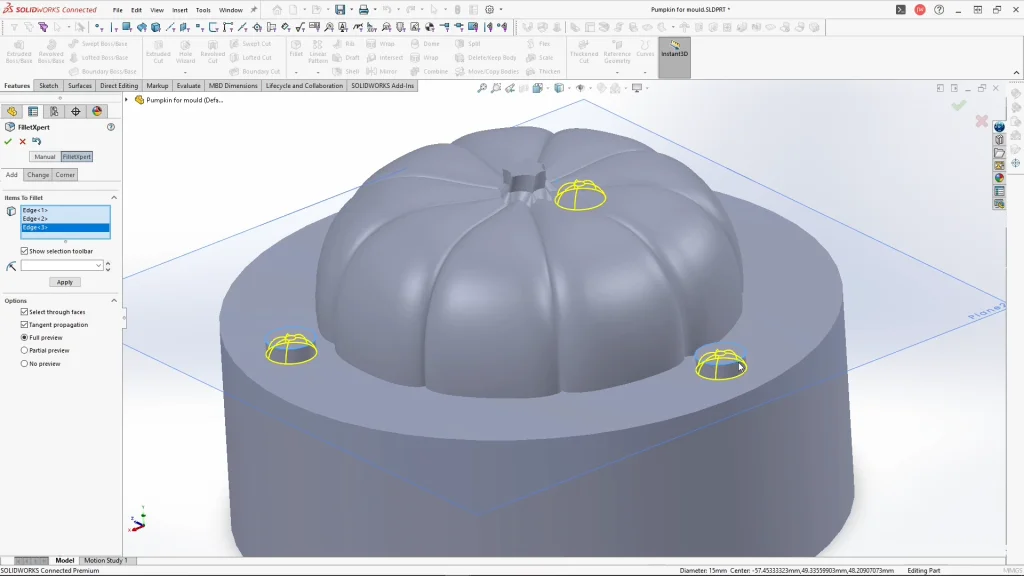The height and width of the screenshot is (576, 1024).
Task: Cancel FilletXpert using the red X
Action: [22, 141]
